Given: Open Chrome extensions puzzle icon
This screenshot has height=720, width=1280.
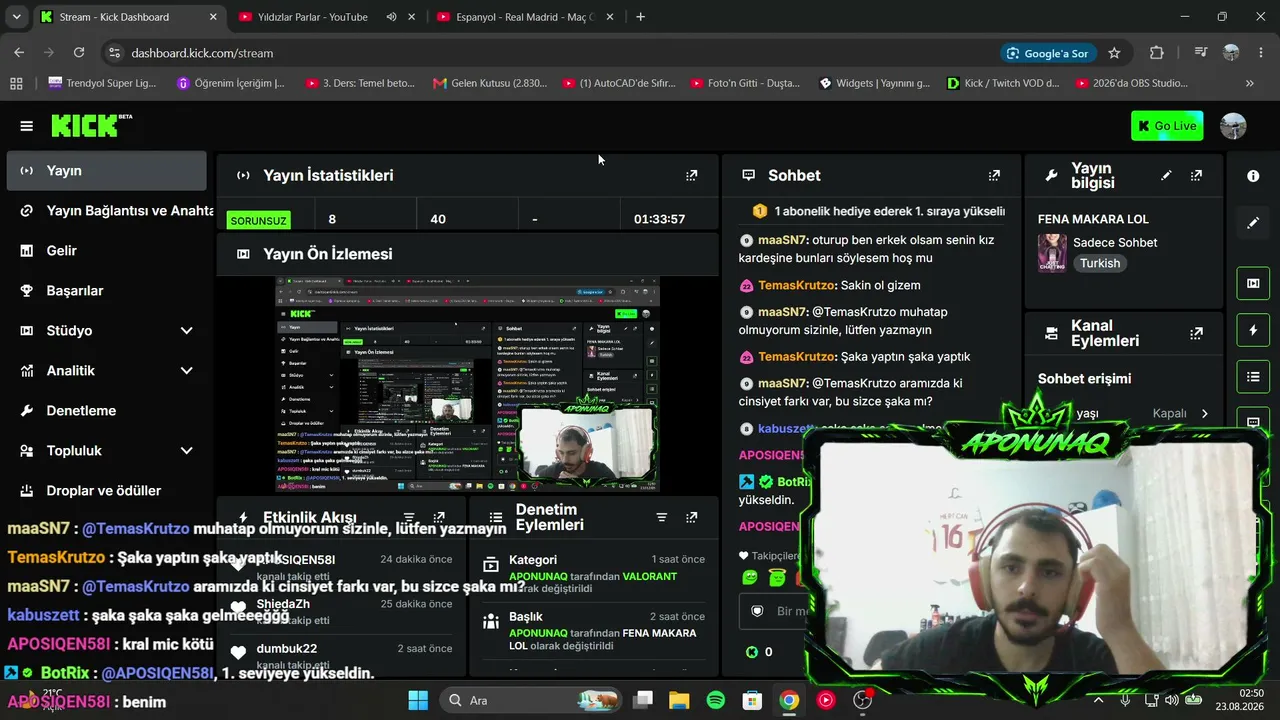Looking at the screenshot, I should [1157, 53].
